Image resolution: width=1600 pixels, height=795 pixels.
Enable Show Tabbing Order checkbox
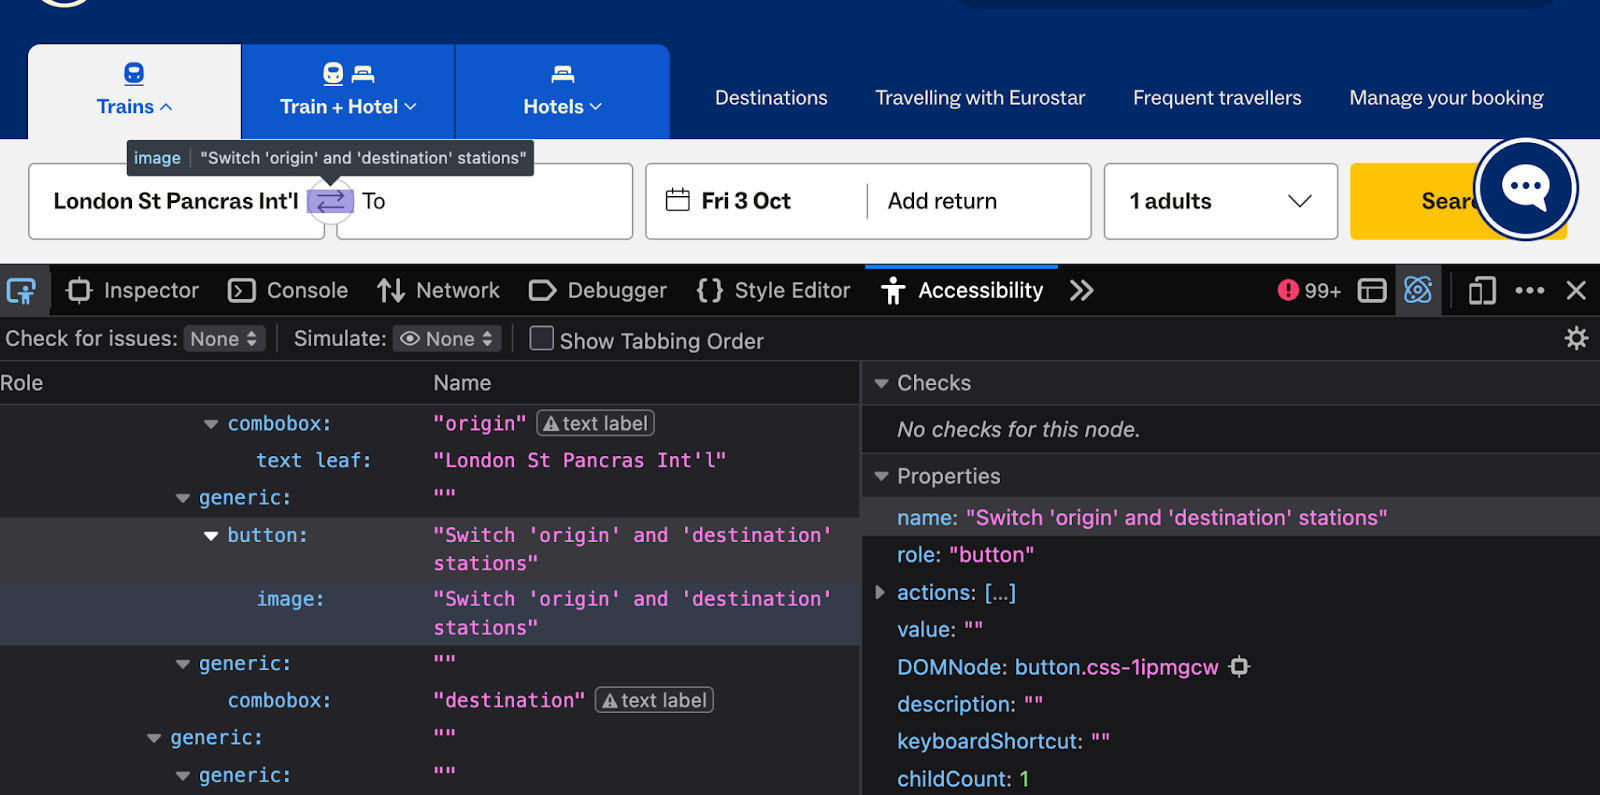[541, 339]
